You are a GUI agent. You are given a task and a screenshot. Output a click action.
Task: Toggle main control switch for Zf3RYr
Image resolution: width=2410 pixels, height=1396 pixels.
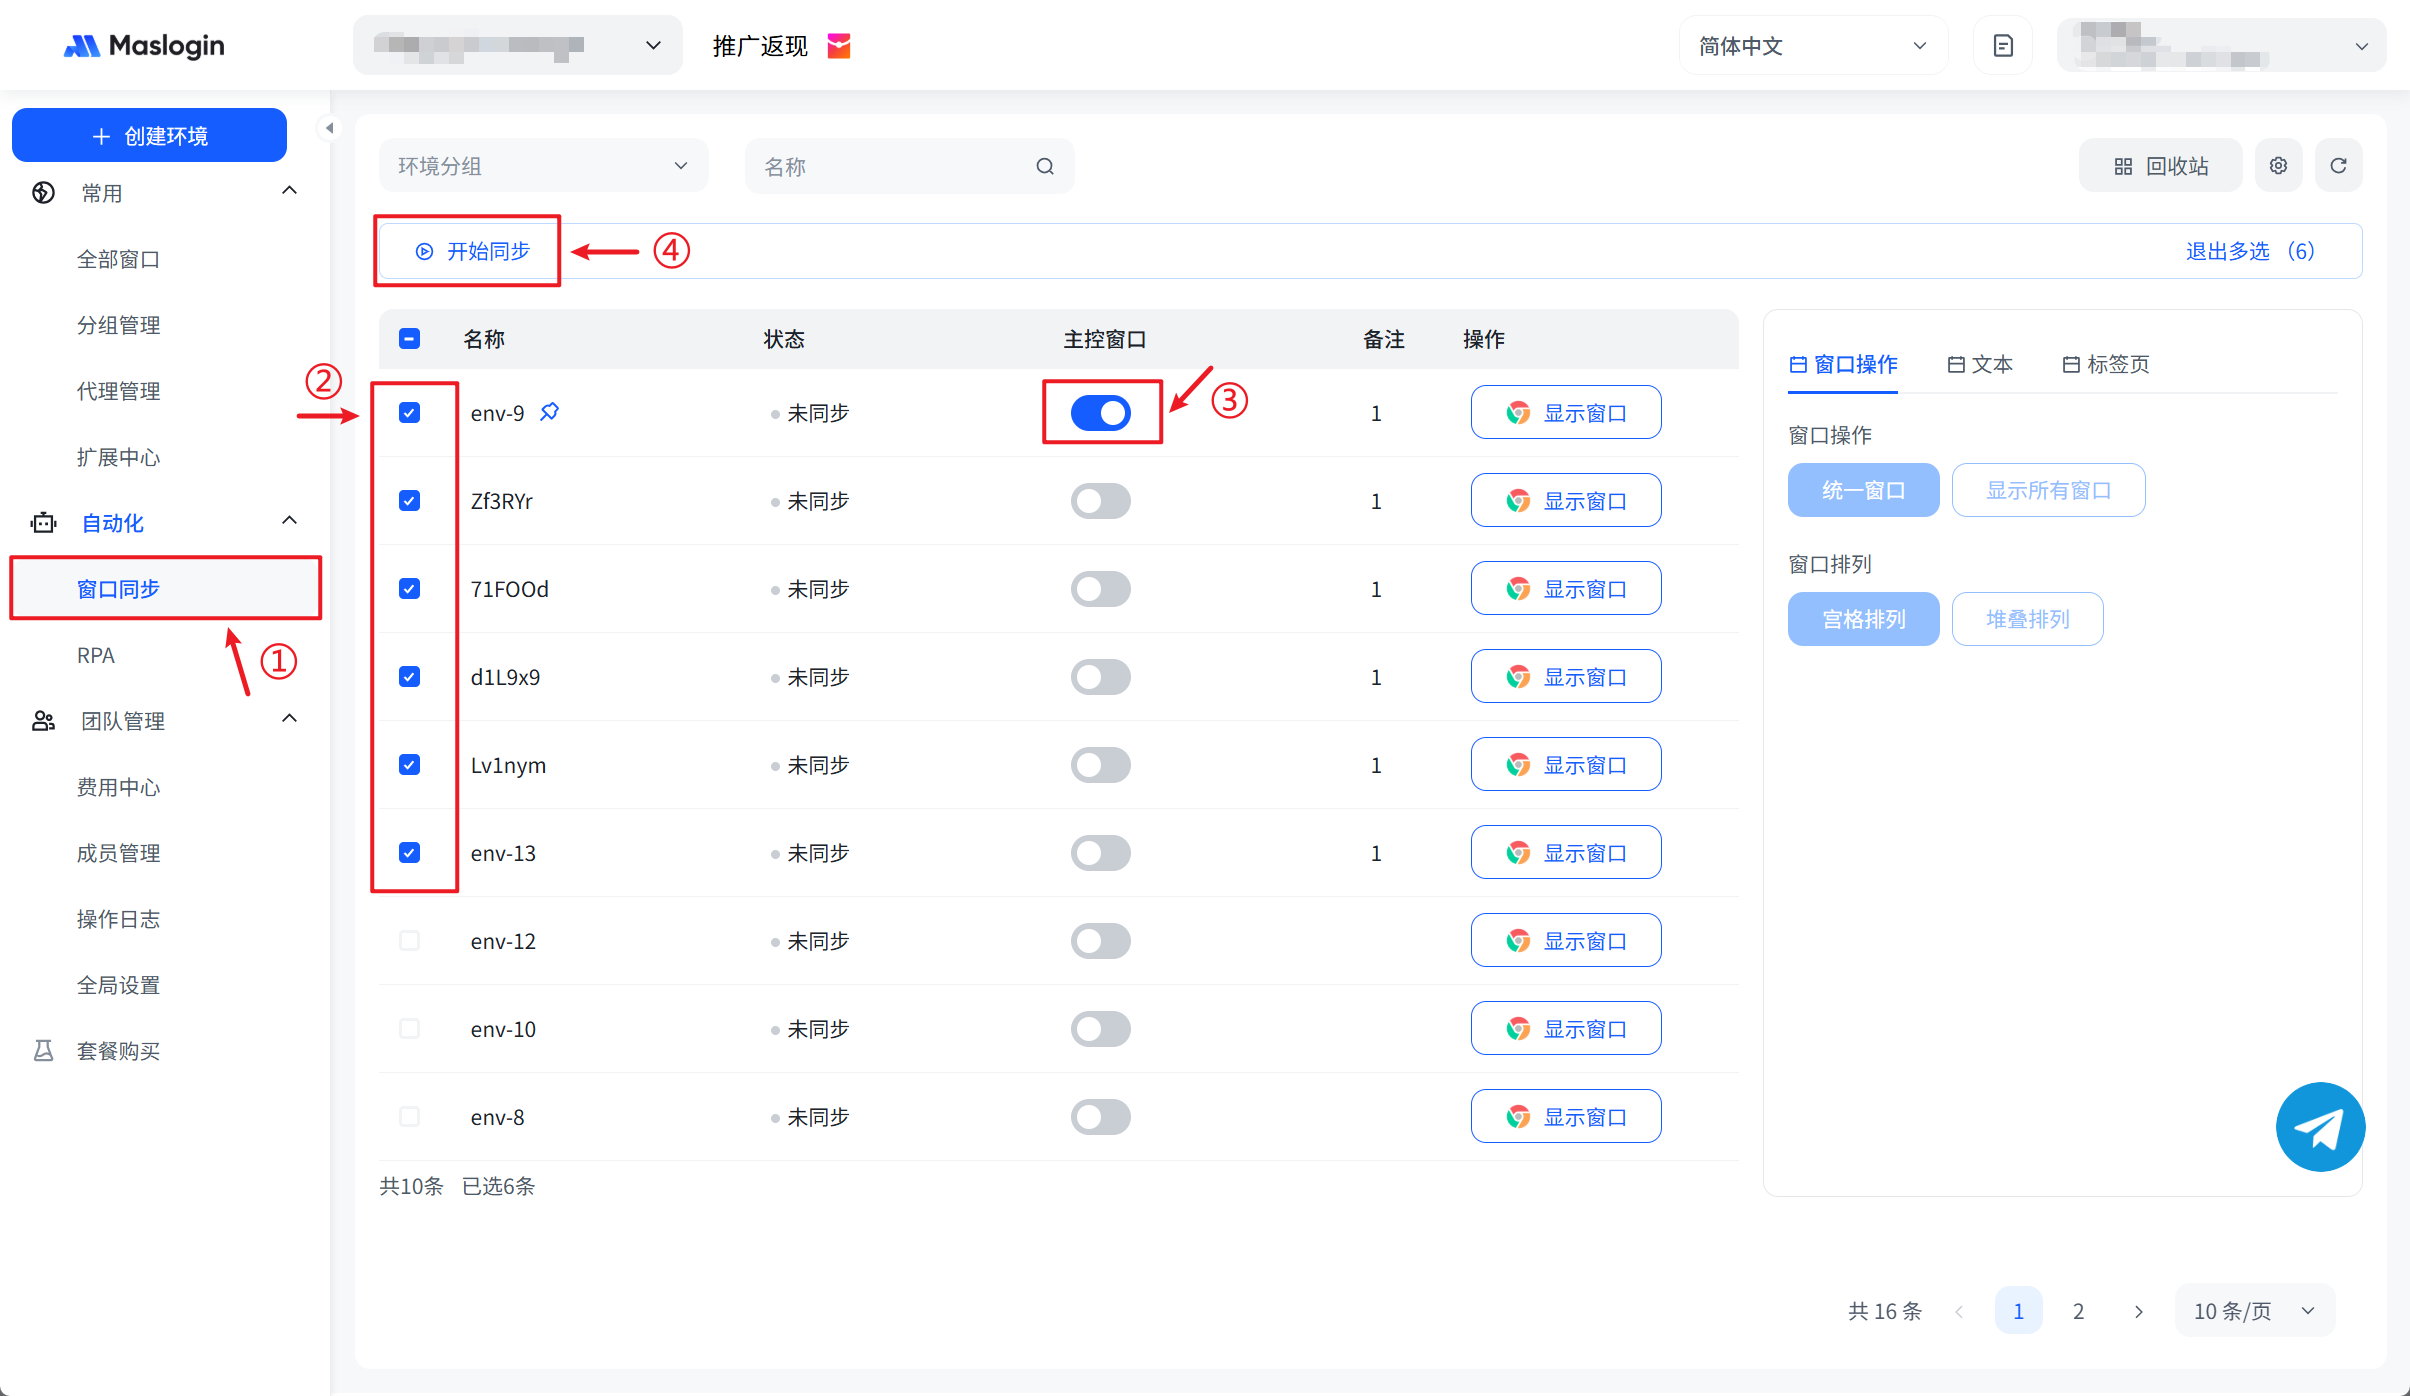click(x=1100, y=501)
